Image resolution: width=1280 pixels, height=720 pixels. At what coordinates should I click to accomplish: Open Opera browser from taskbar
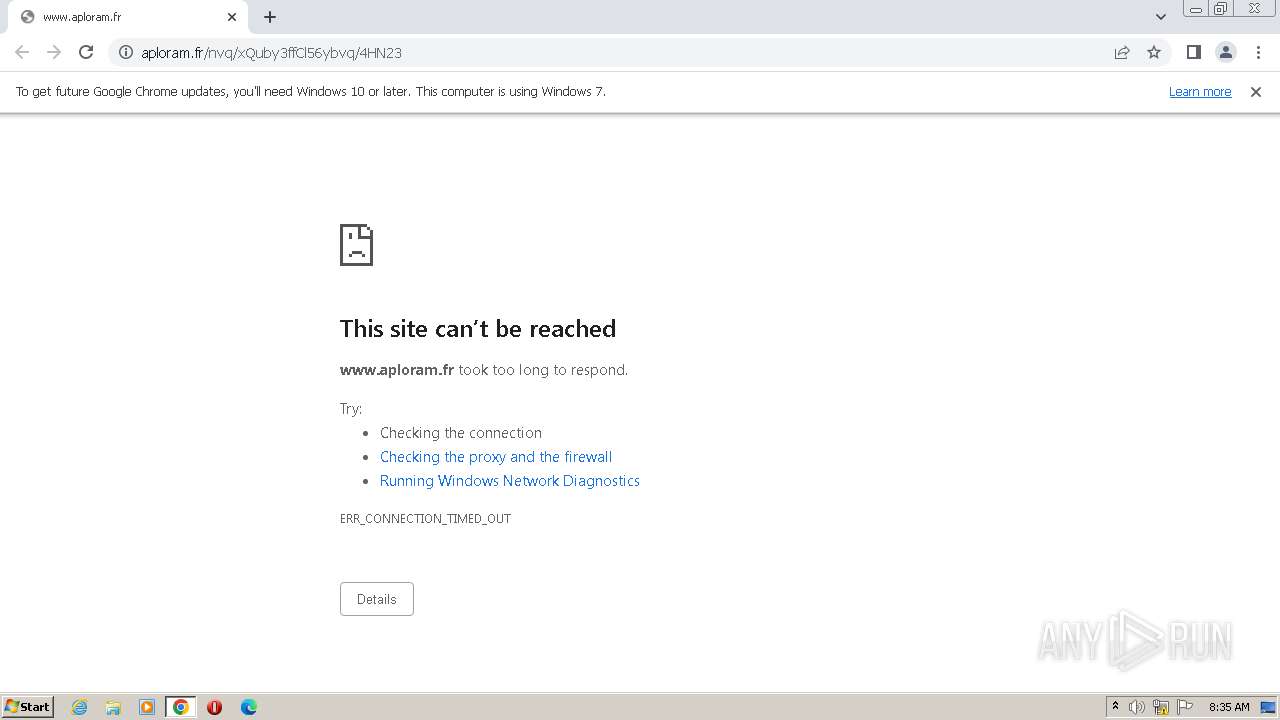coord(214,707)
